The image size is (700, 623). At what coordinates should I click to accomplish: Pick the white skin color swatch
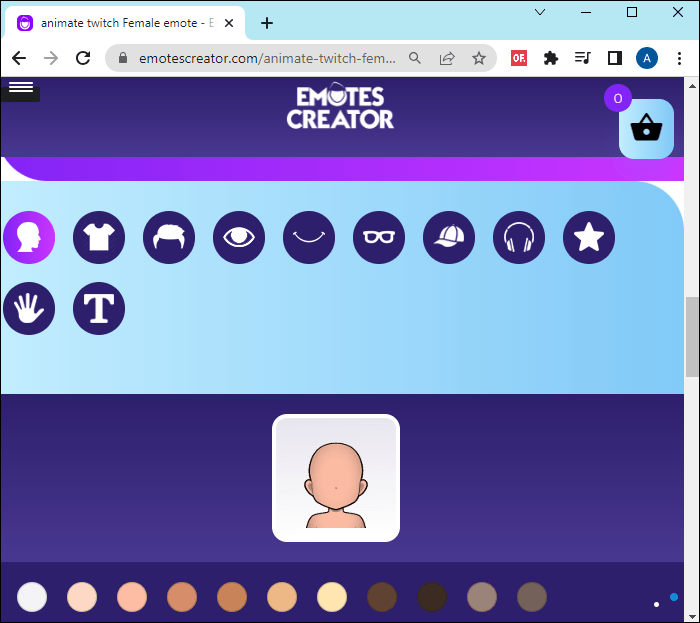point(32,597)
